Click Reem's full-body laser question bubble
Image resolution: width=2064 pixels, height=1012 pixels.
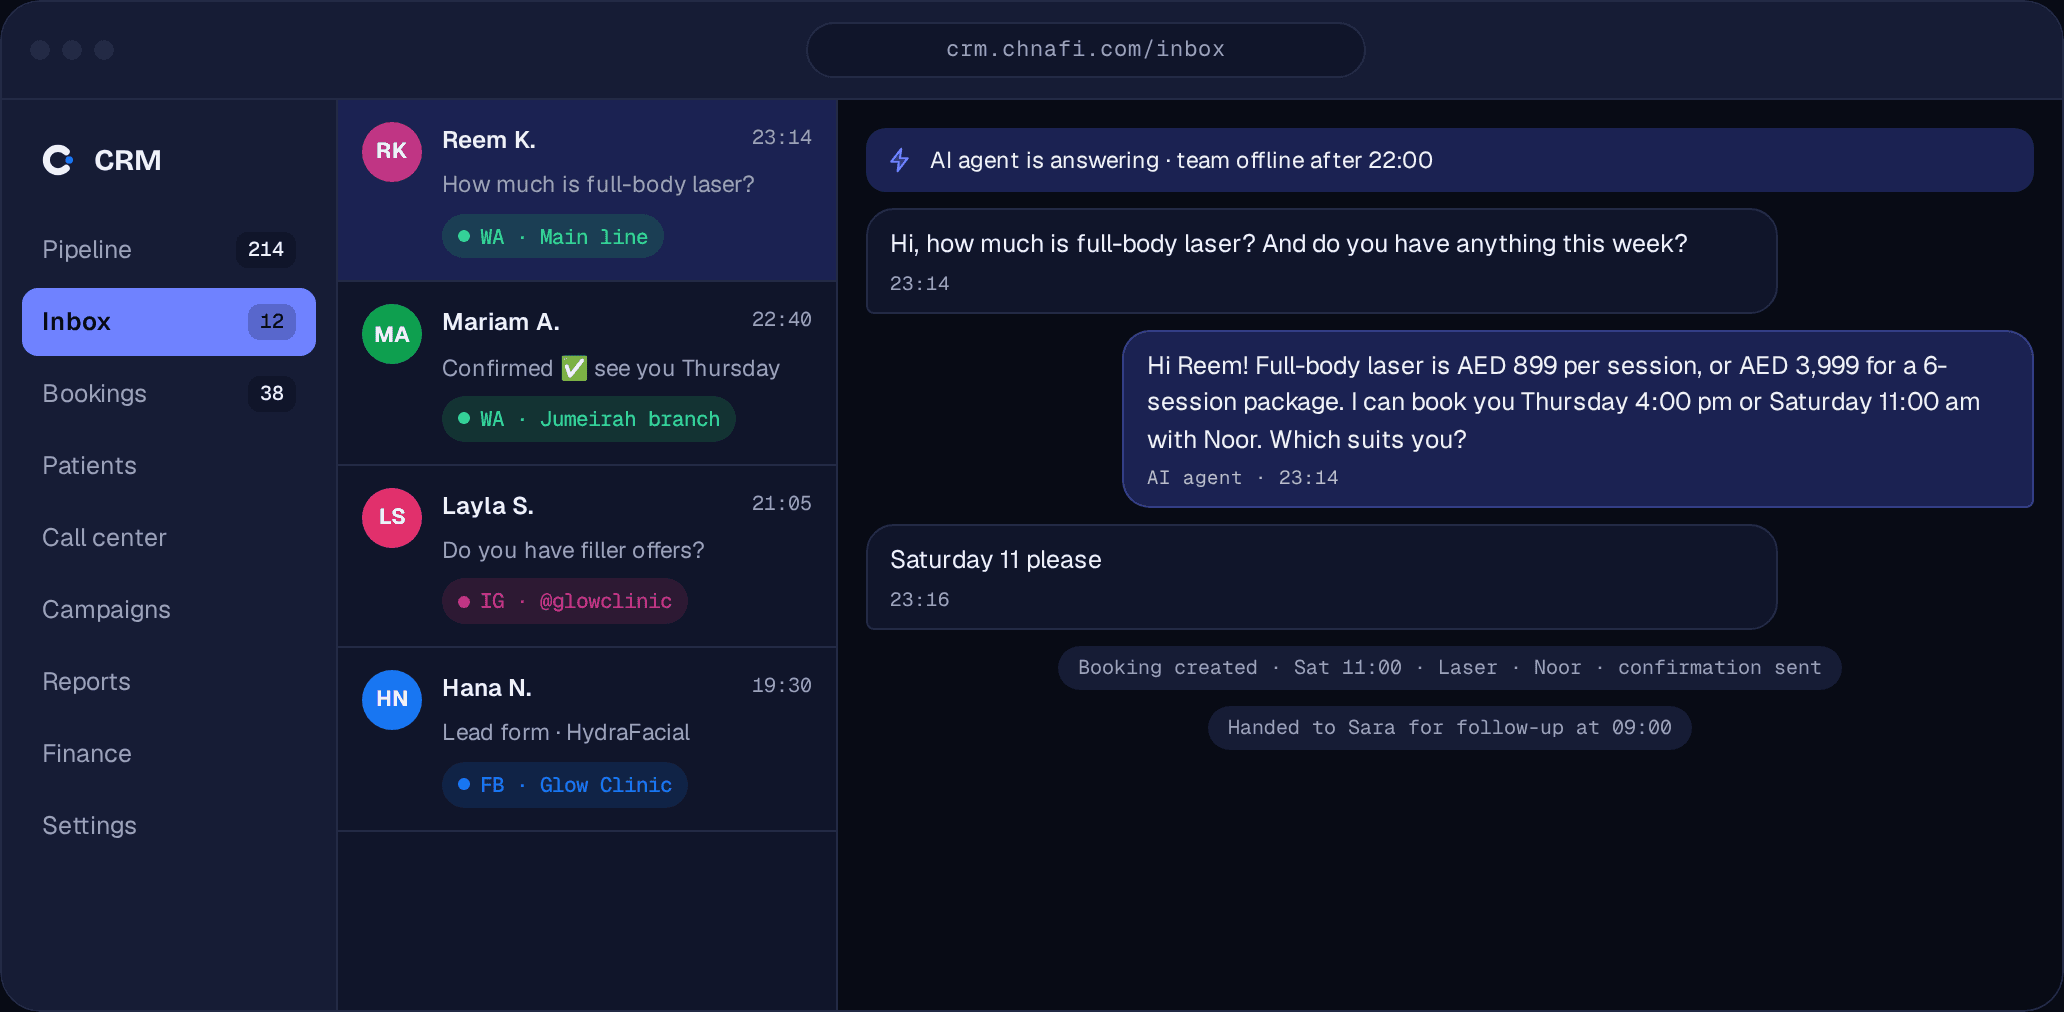pos(1322,261)
